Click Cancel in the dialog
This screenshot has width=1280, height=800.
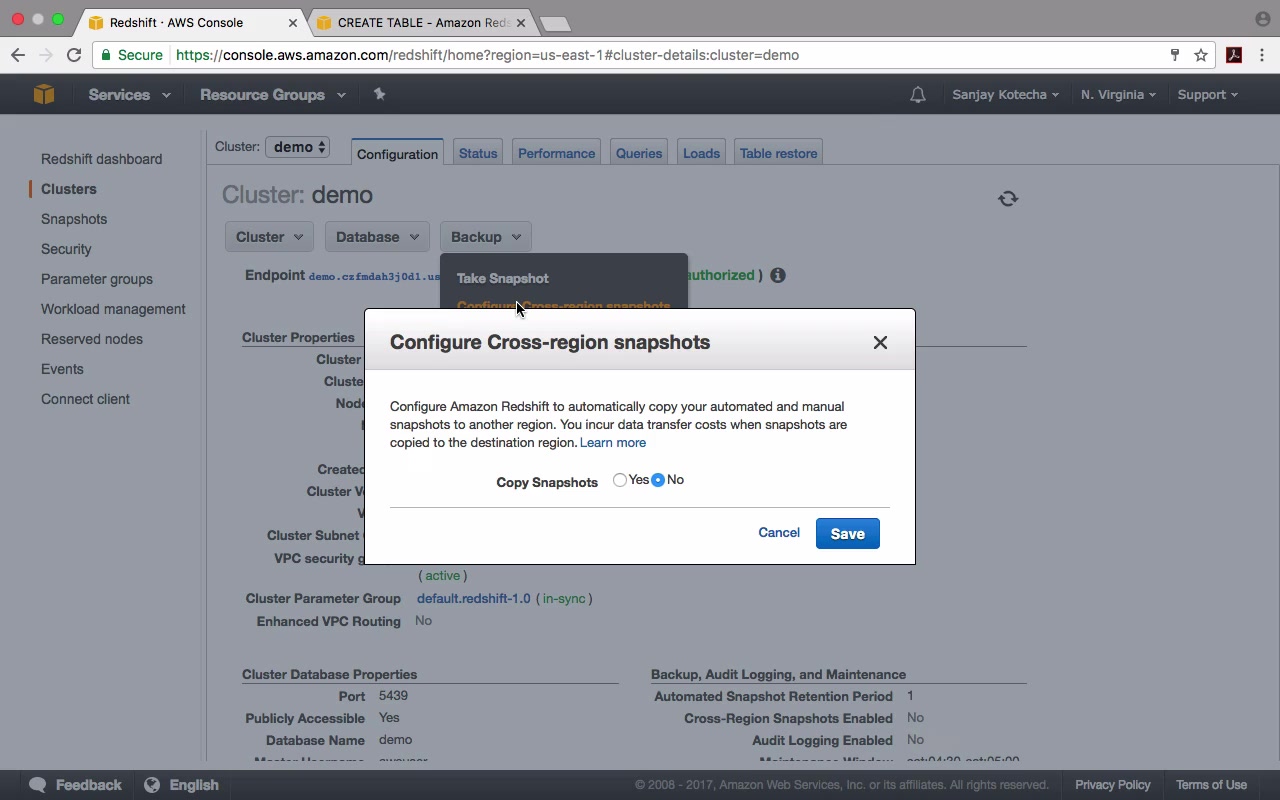(x=779, y=533)
